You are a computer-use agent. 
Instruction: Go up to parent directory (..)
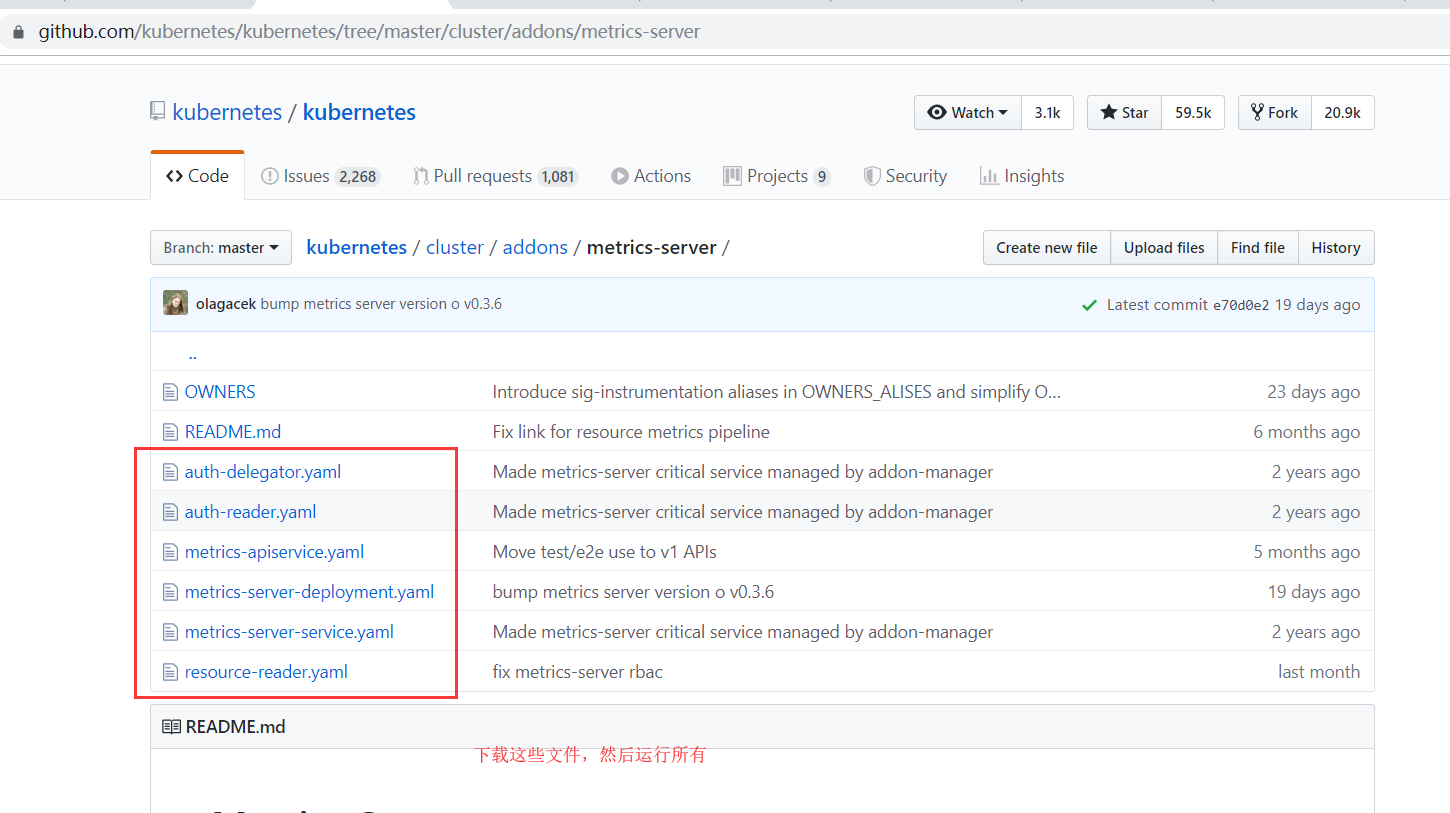coord(192,354)
